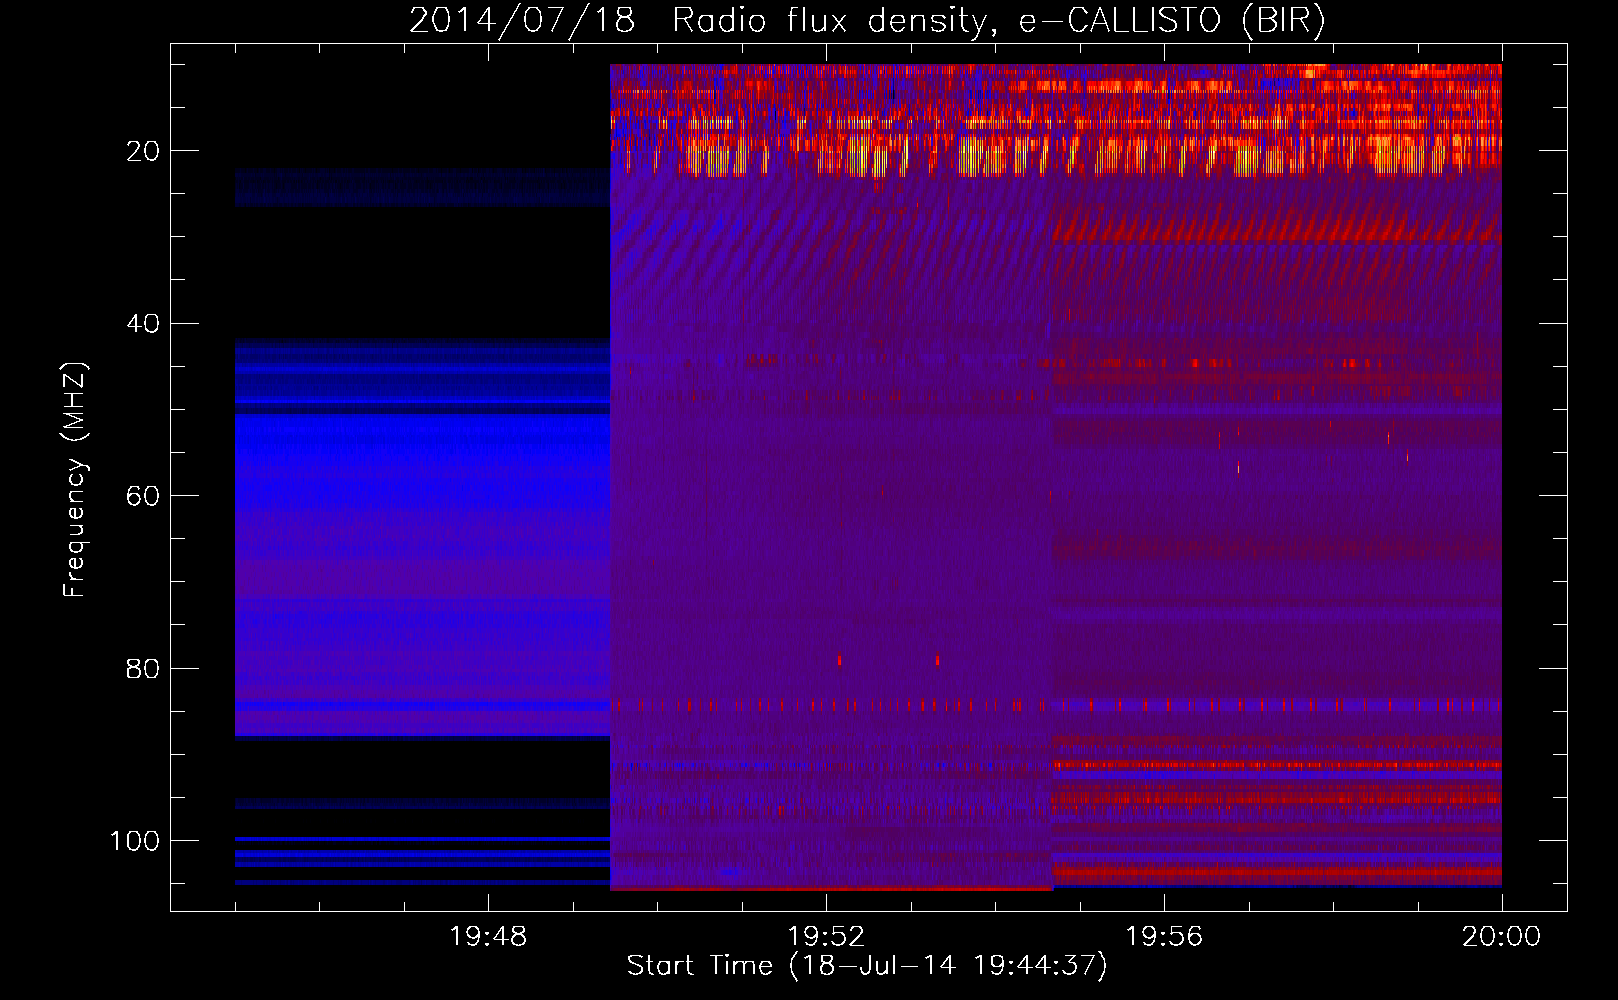
Task: Click the 'Frequency (MHZ)' axis label
Action: tap(75, 480)
